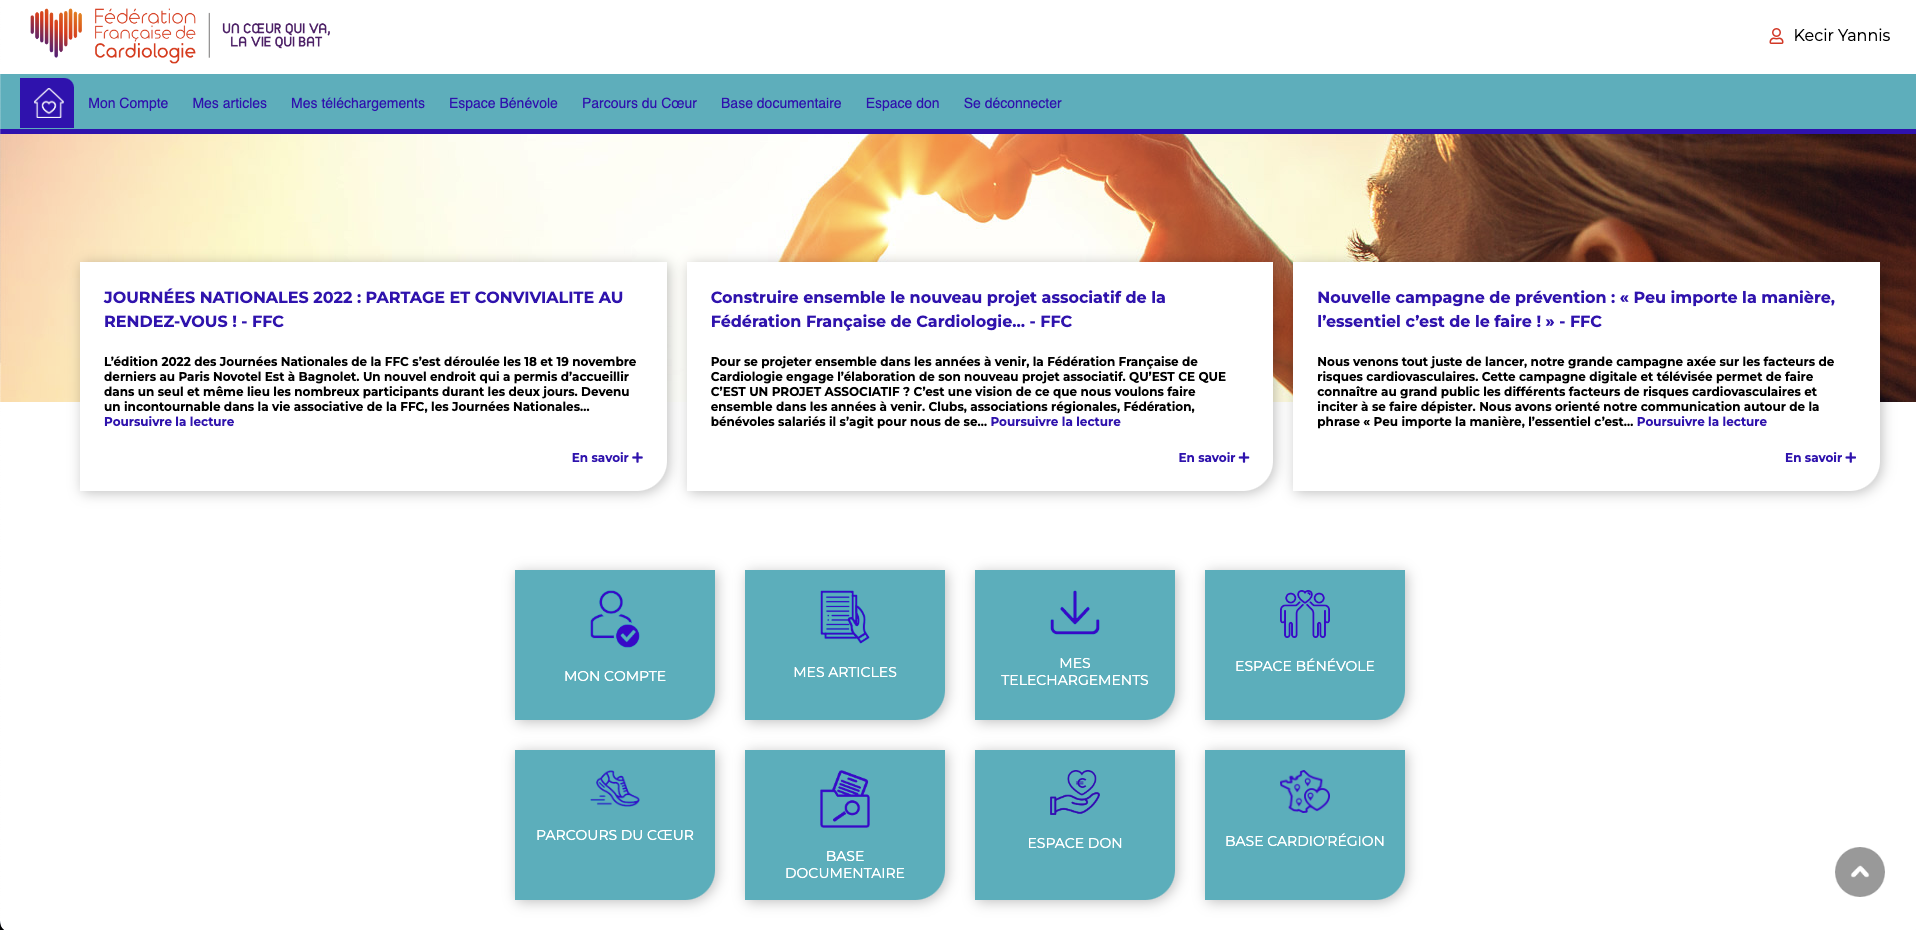Viewport: 1916px width, 930px height.
Task: Expand first article with En savoir +
Action: point(607,458)
